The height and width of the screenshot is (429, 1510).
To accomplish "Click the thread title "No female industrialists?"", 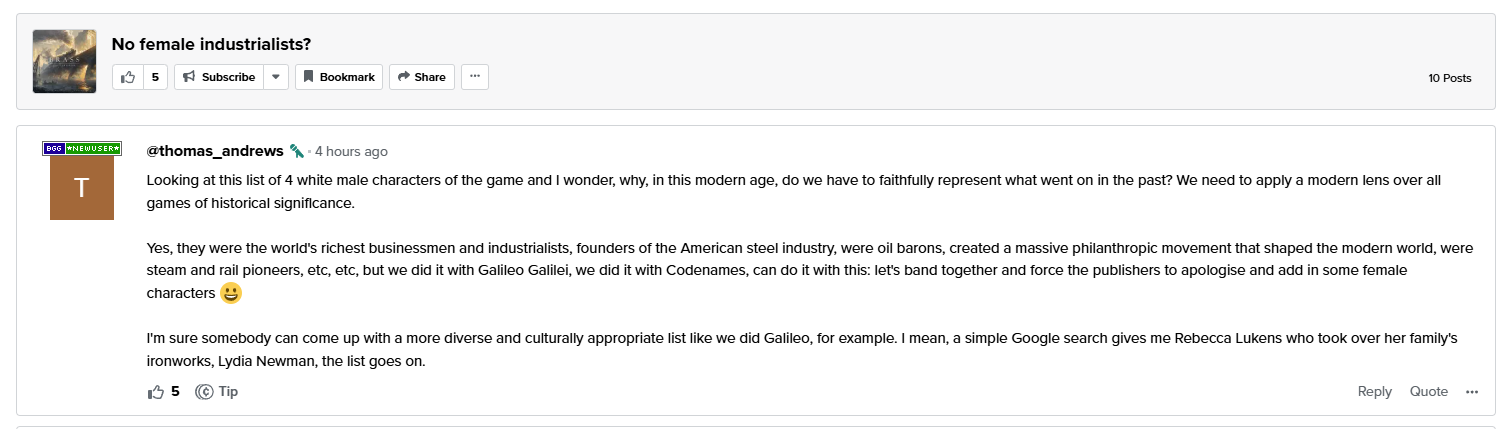I will coord(211,44).
